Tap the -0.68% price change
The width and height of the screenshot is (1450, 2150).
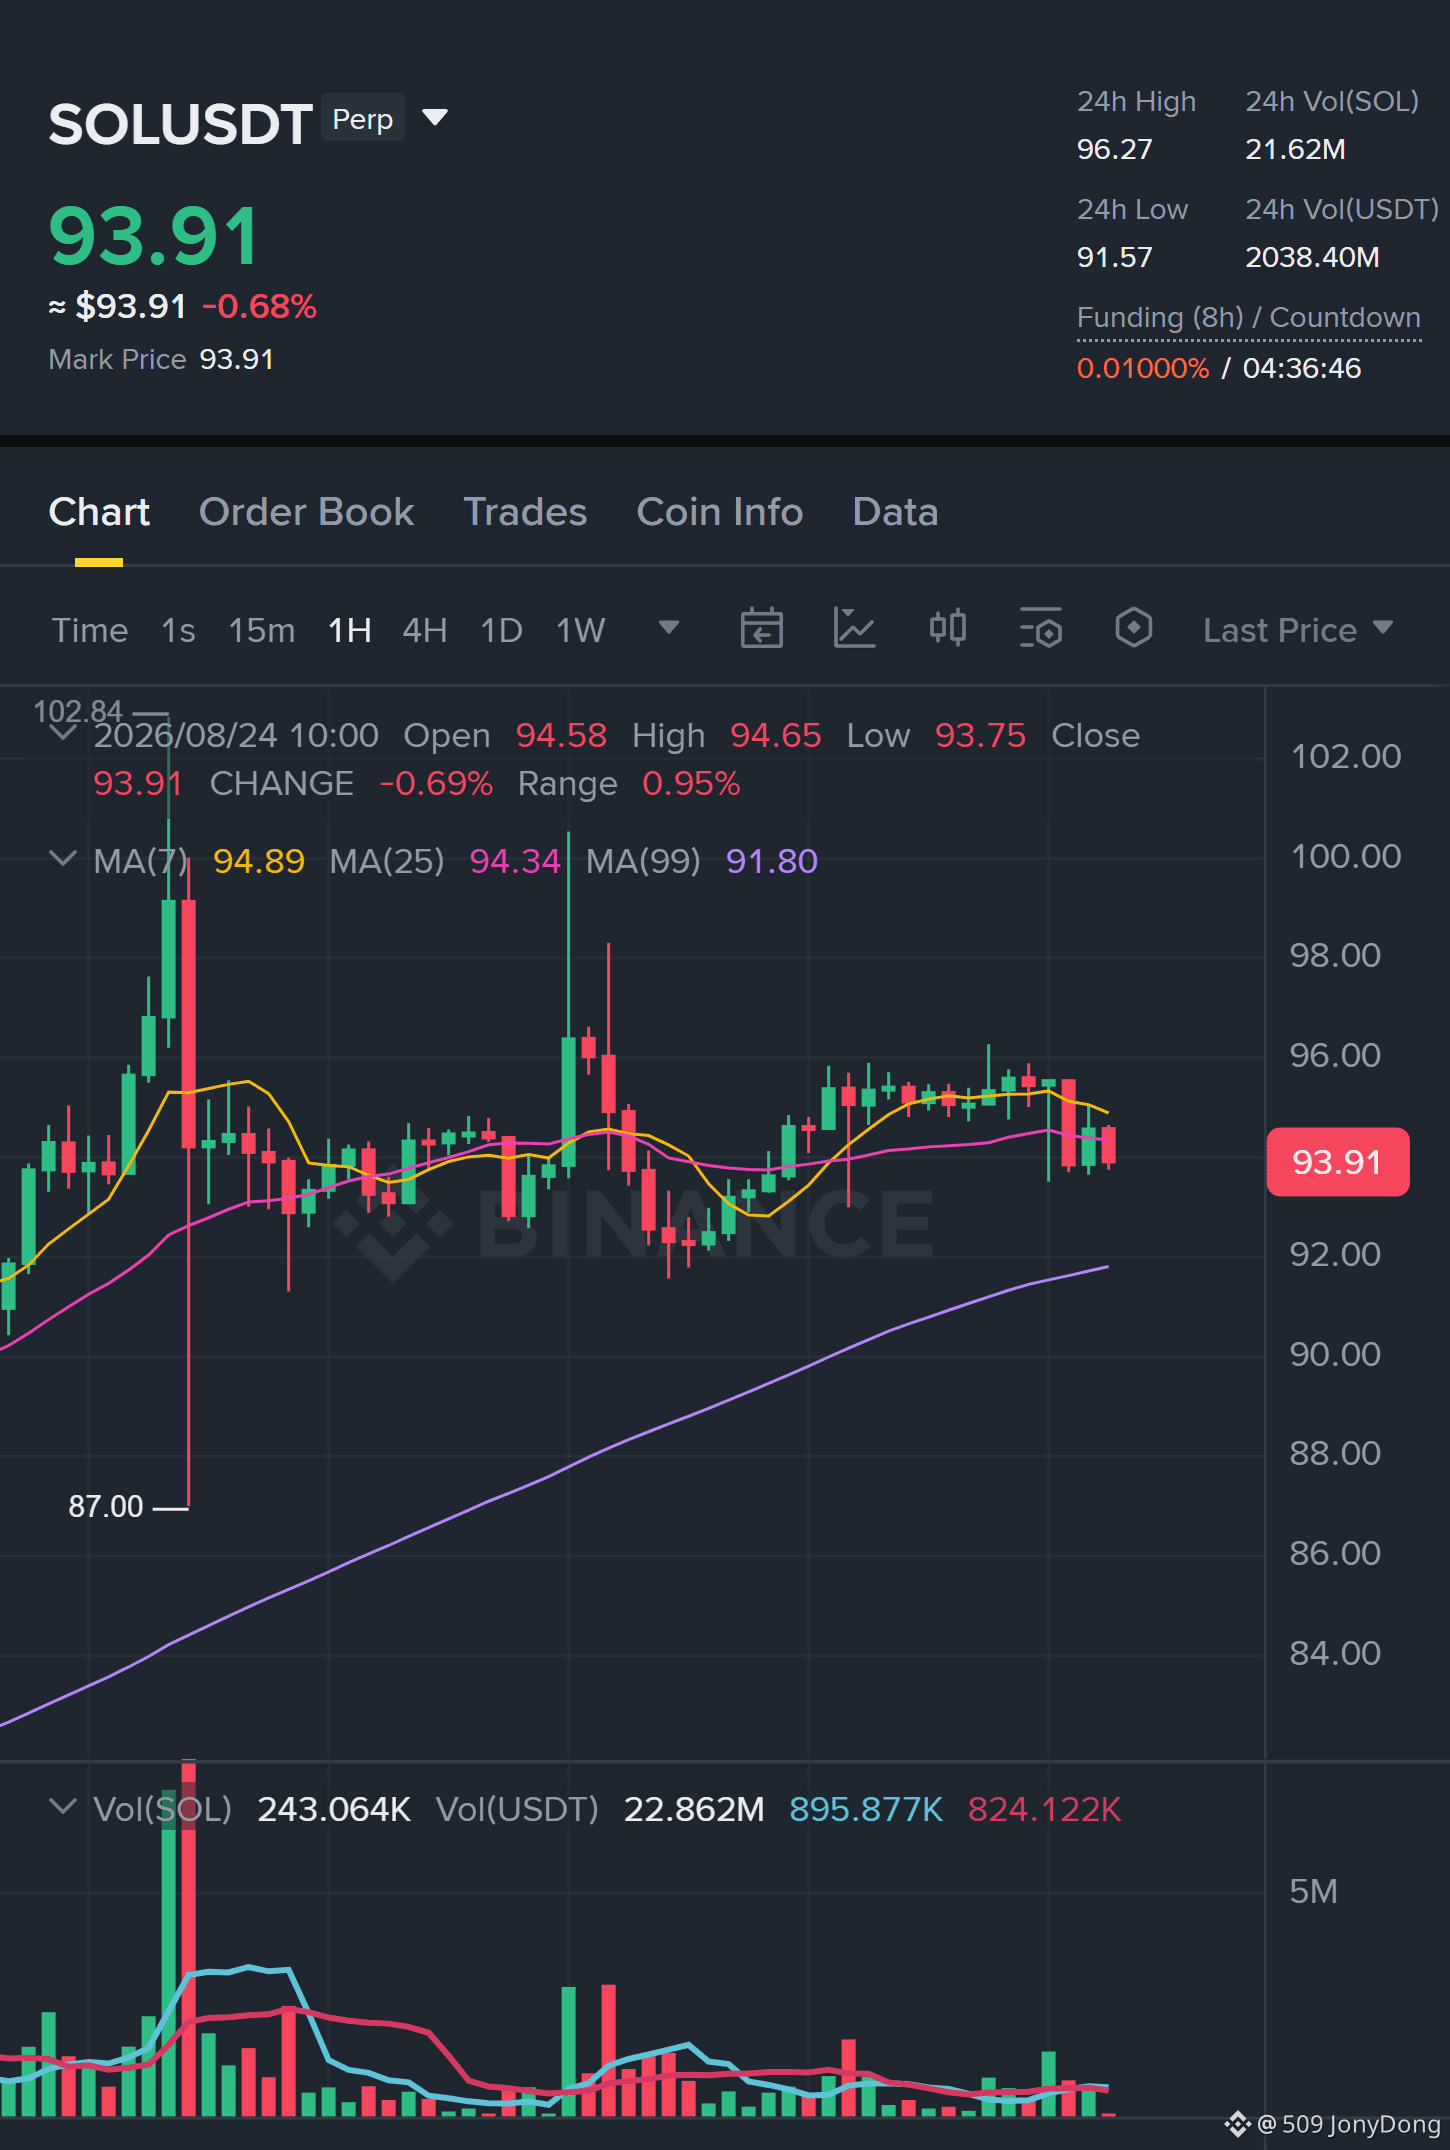tap(259, 306)
